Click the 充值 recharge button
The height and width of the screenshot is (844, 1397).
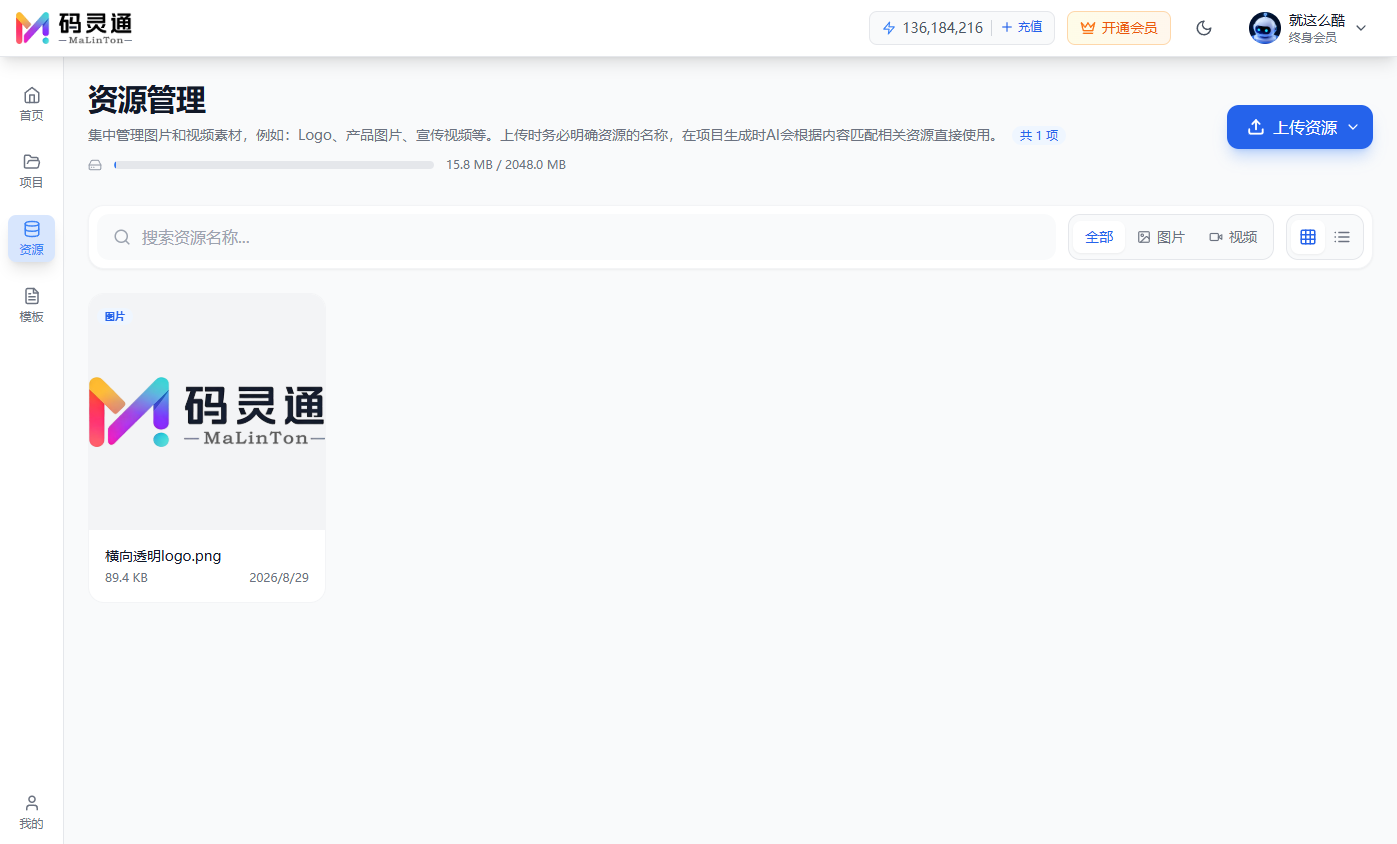(x=1022, y=28)
